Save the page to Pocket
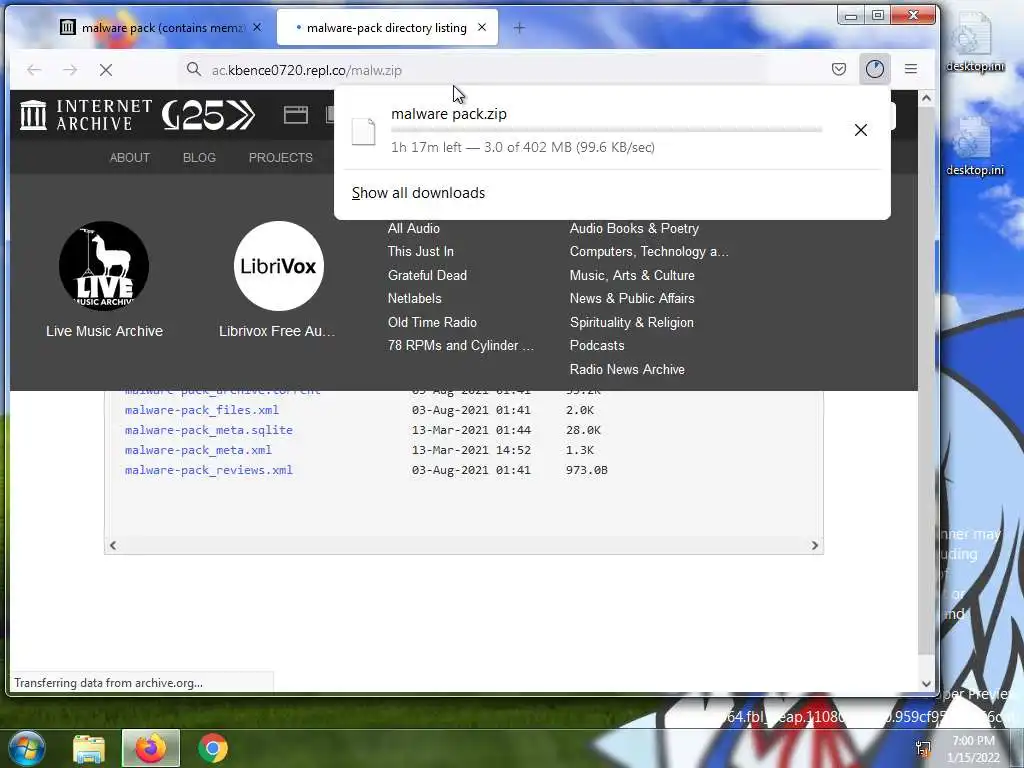This screenshot has width=1024, height=768. [839, 69]
